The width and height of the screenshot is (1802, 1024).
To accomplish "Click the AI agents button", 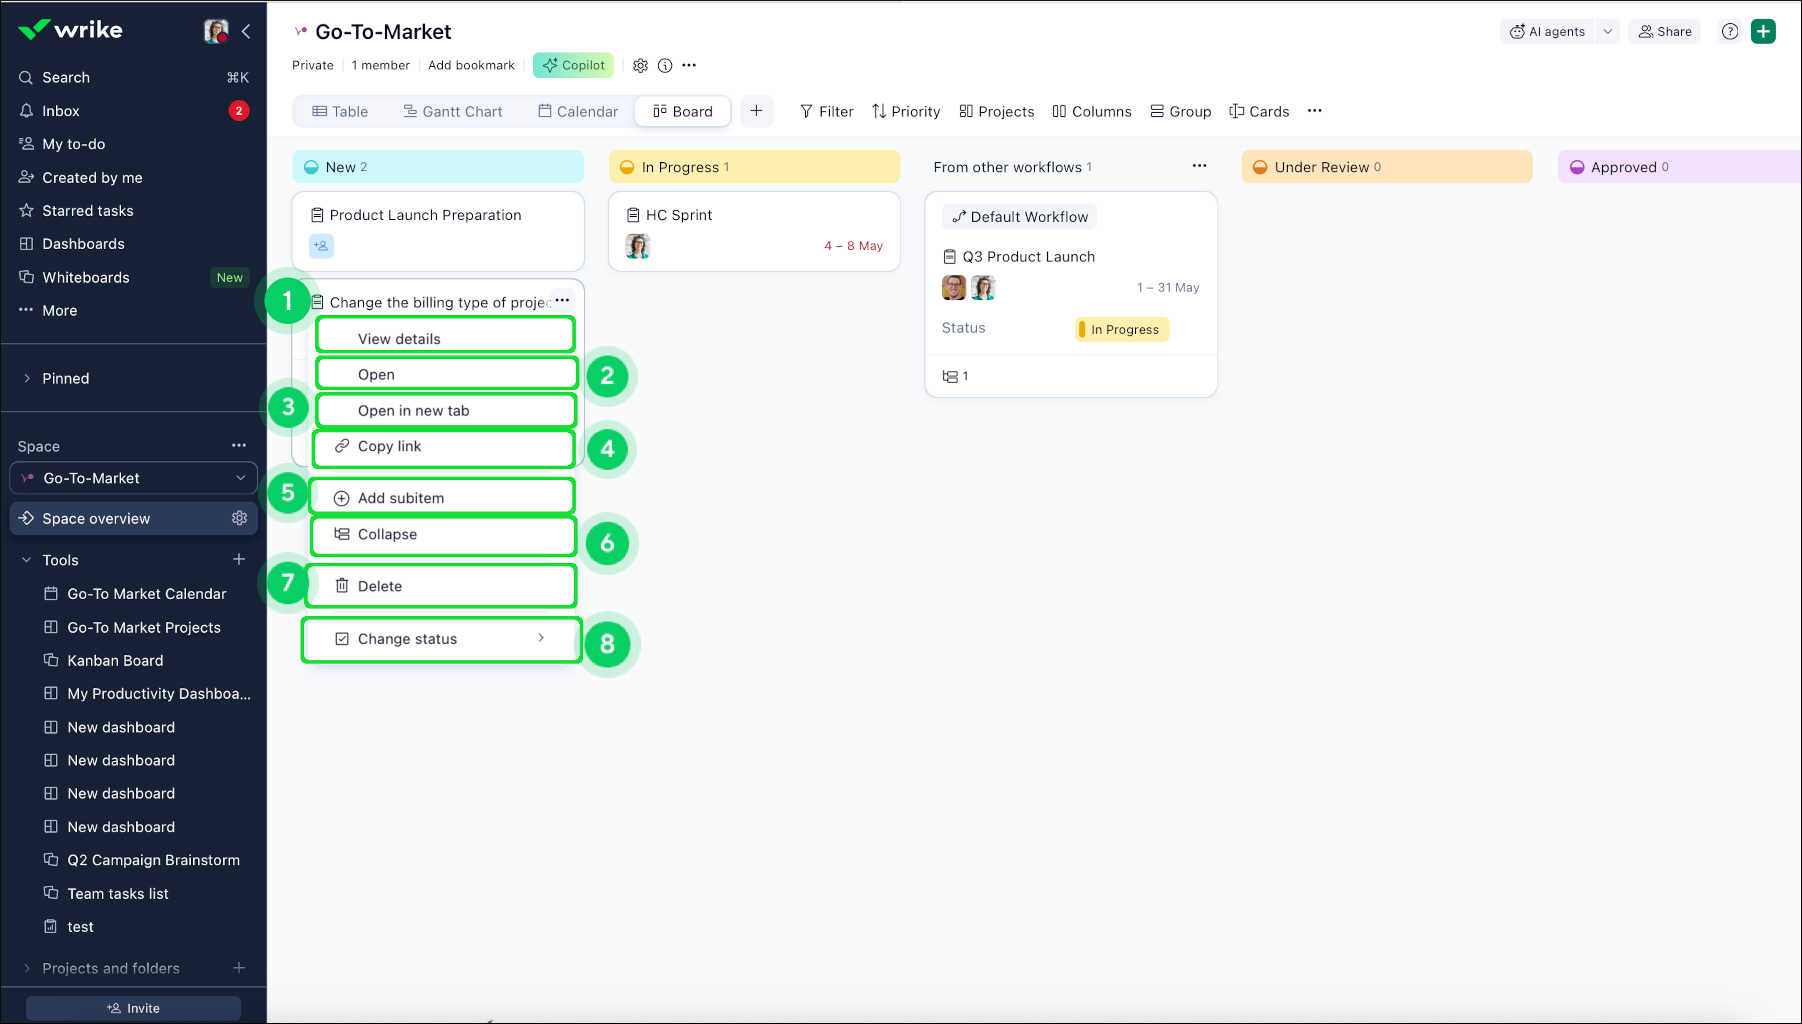I will 1547,32.
